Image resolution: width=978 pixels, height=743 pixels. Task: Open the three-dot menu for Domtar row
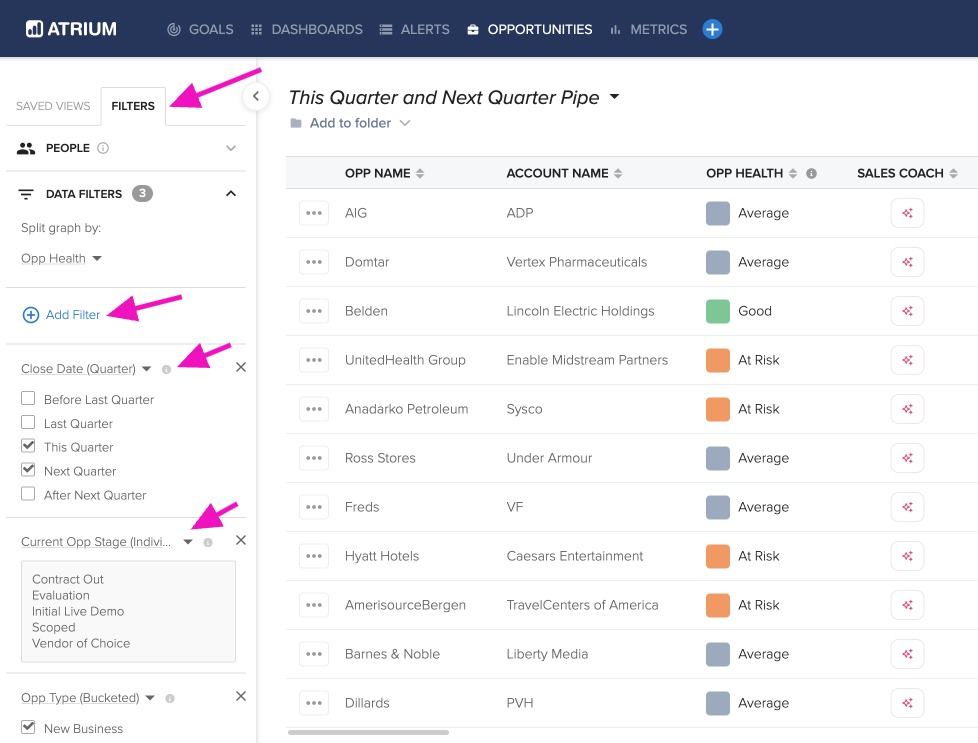pos(314,262)
